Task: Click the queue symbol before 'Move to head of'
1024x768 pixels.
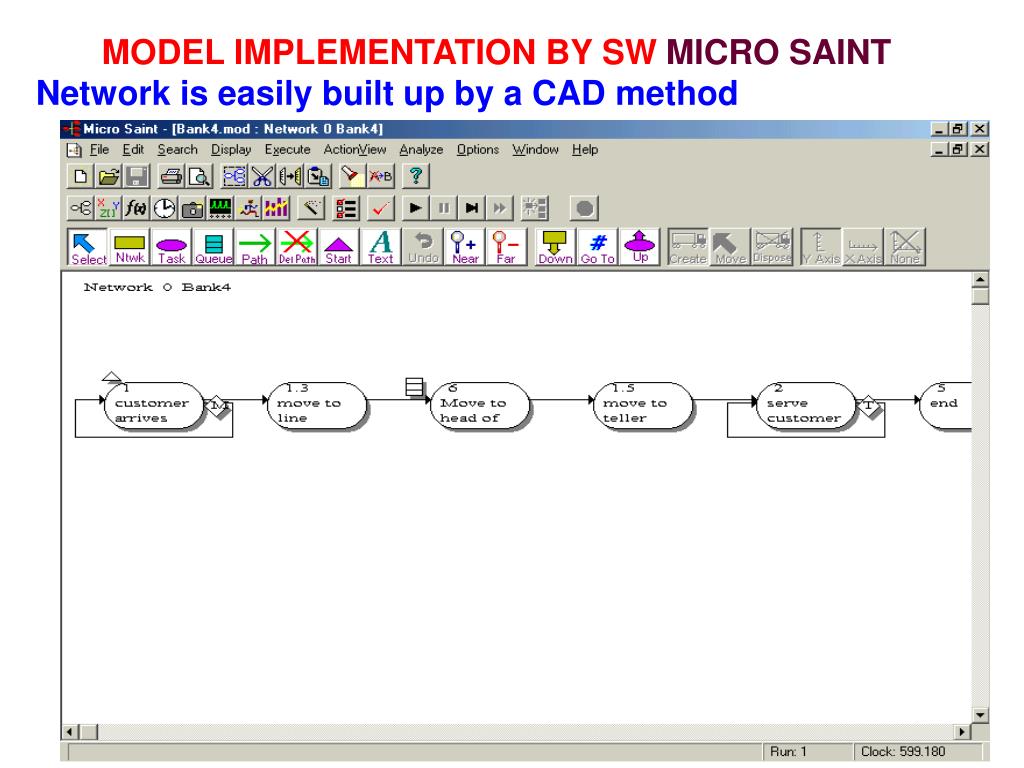Action: point(414,387)
